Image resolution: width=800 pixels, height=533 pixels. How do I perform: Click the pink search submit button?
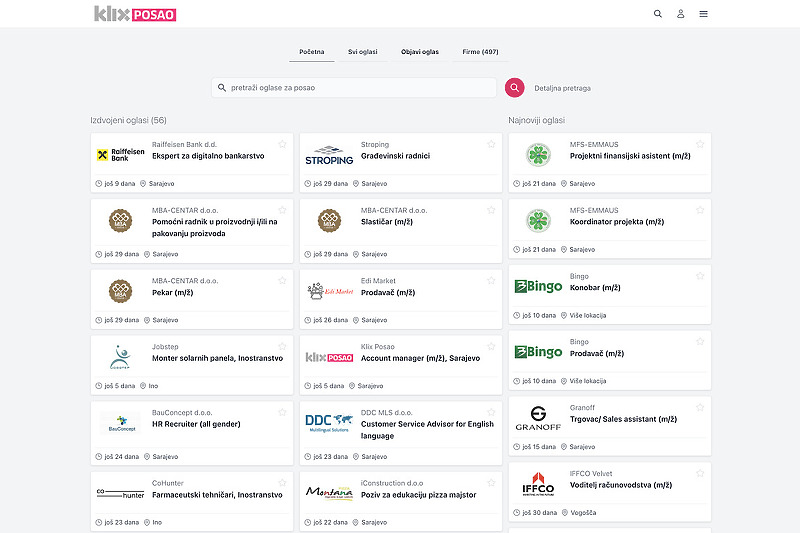coord(514,88)
